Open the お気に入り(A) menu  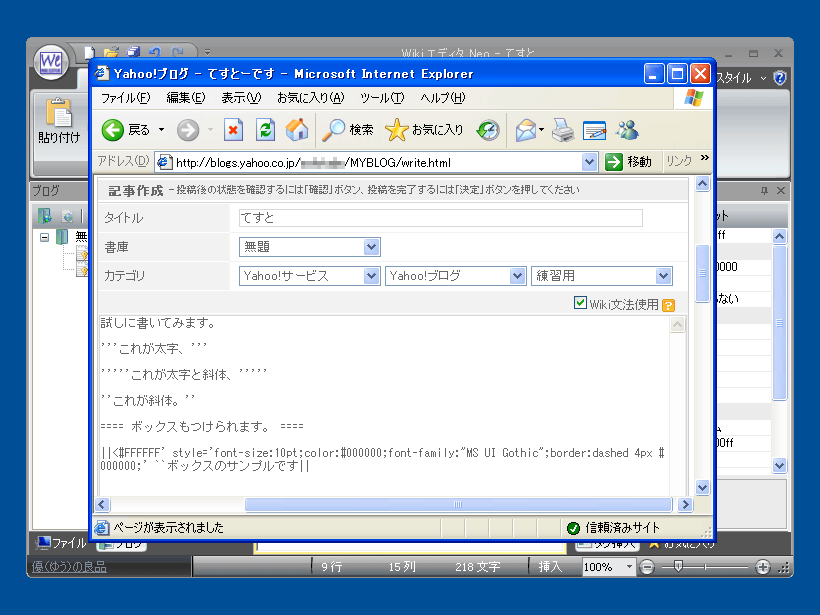click(311, 98)
